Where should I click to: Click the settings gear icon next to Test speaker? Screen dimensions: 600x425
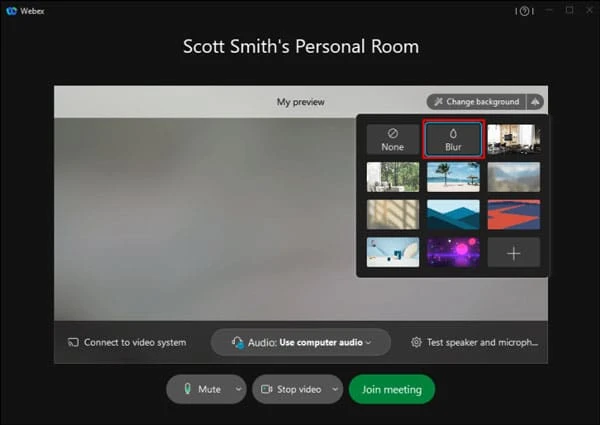[416, 342]
